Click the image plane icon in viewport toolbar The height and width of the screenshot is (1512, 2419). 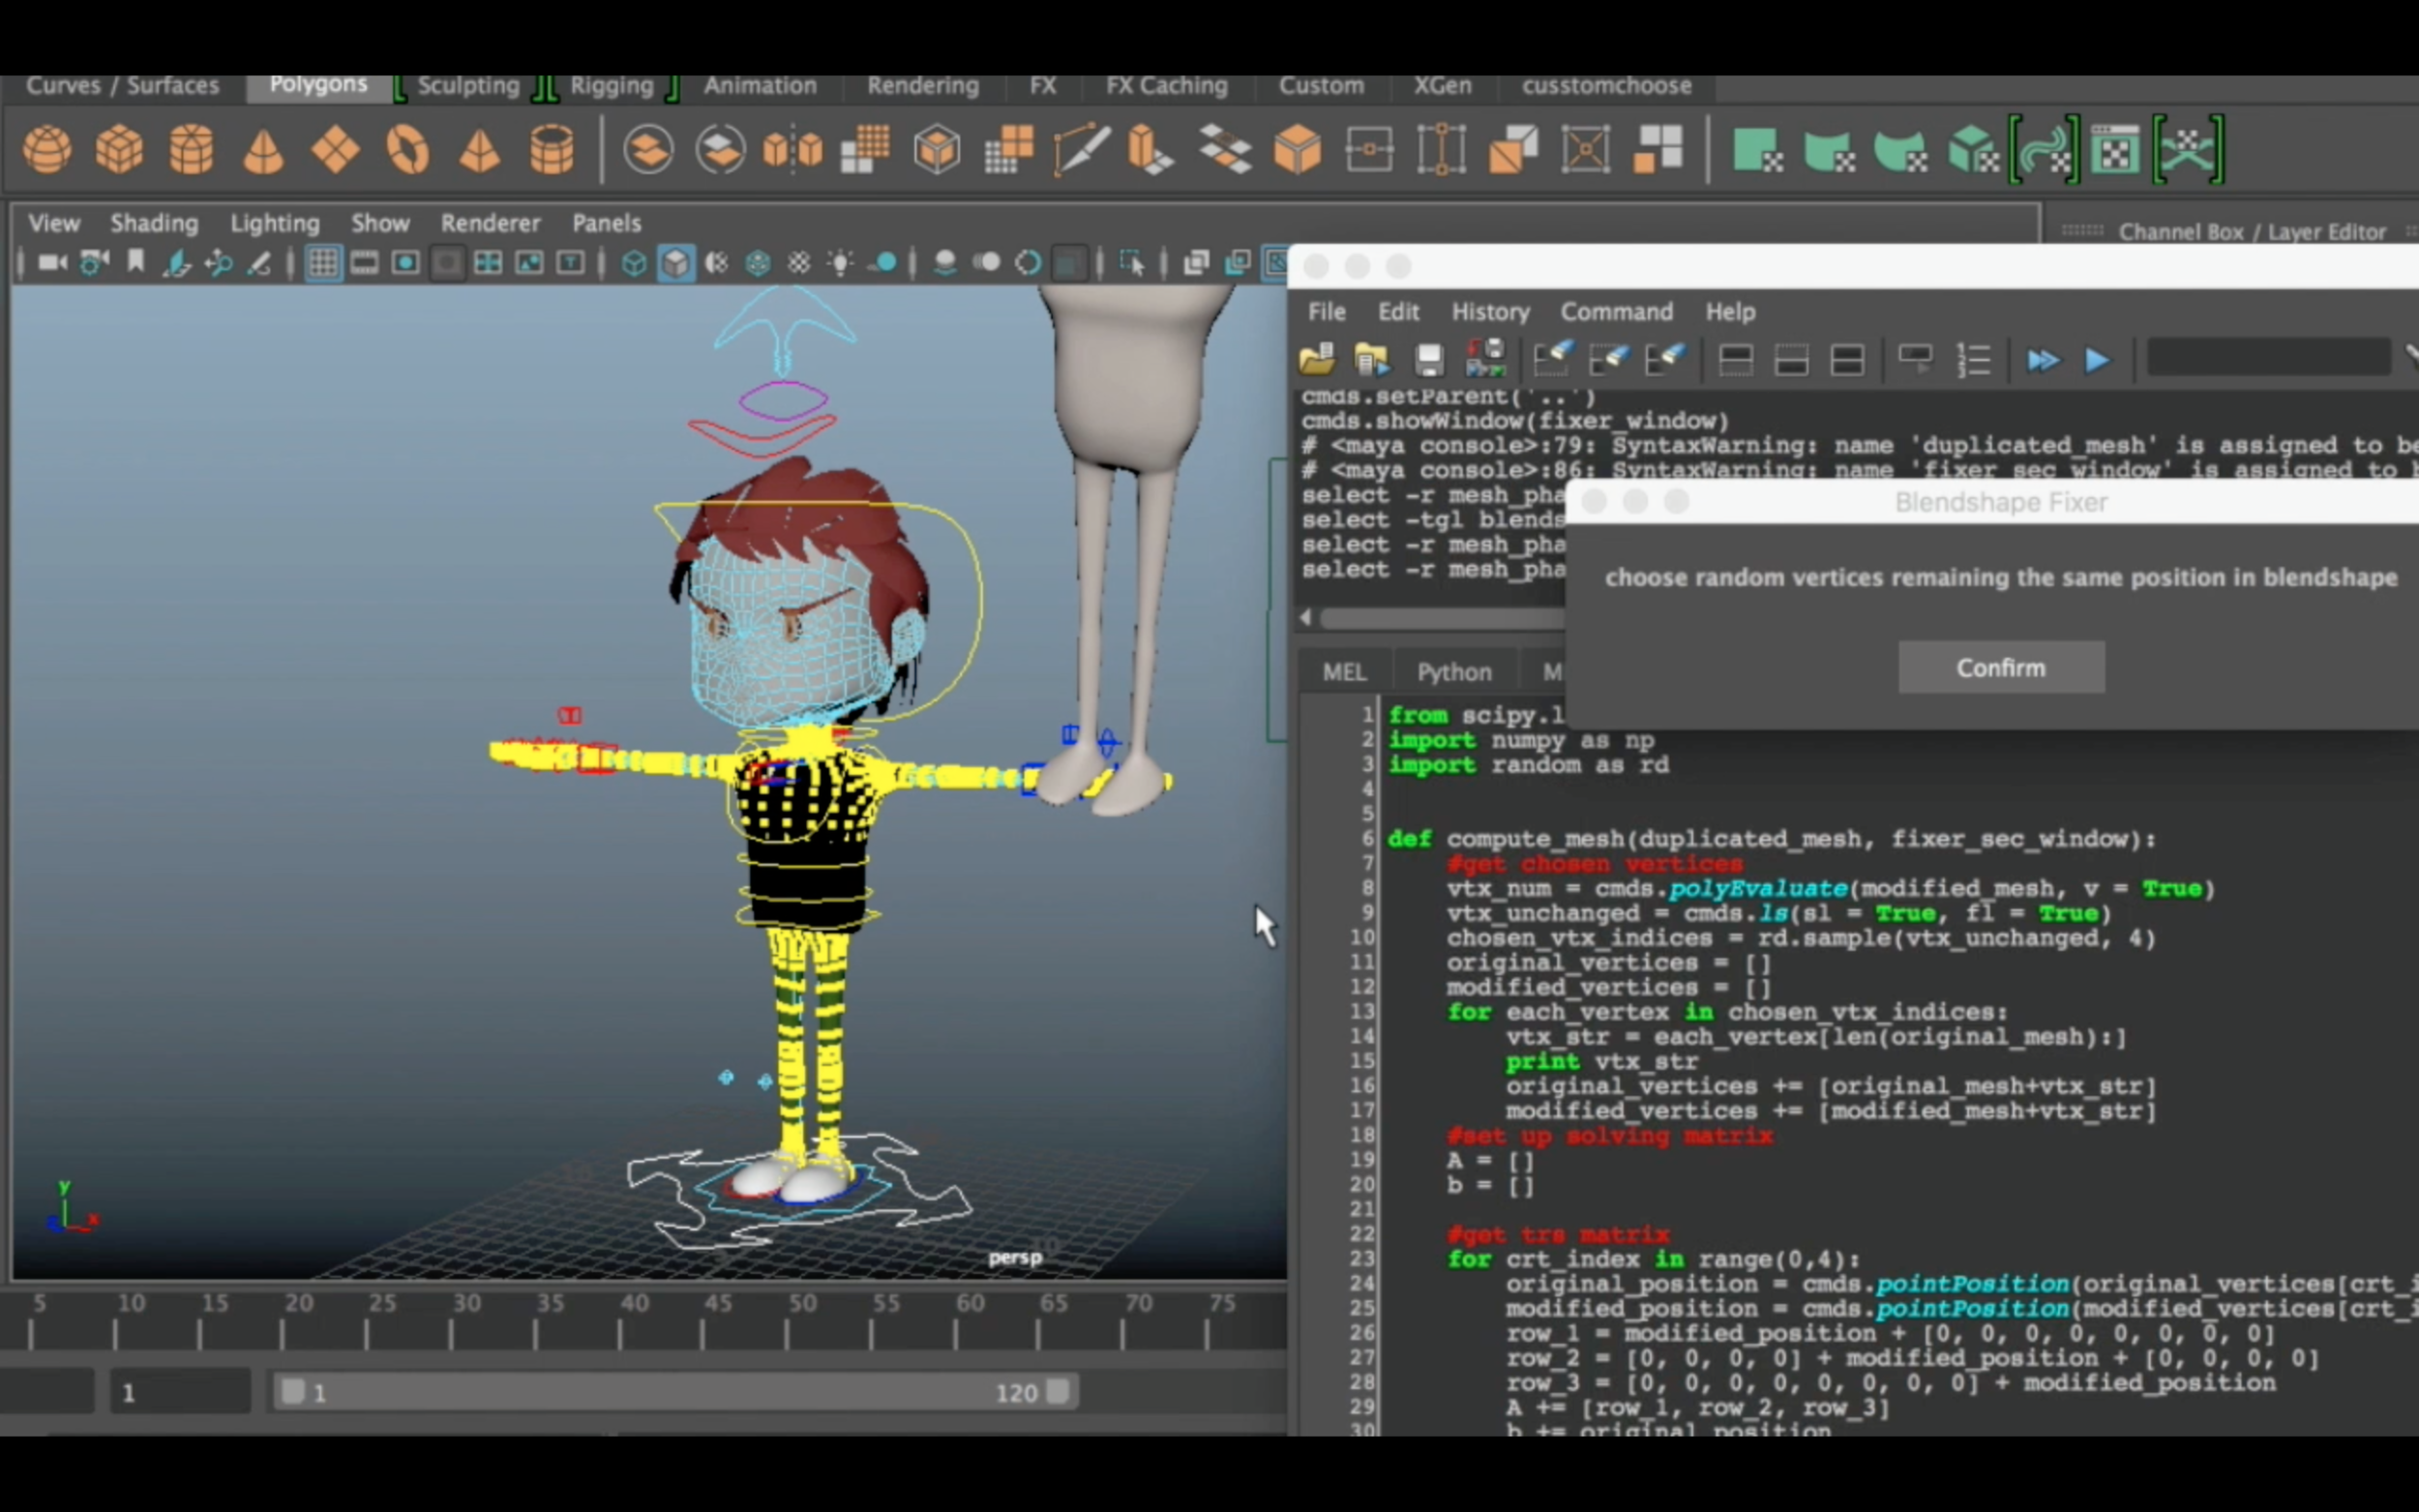177,263
